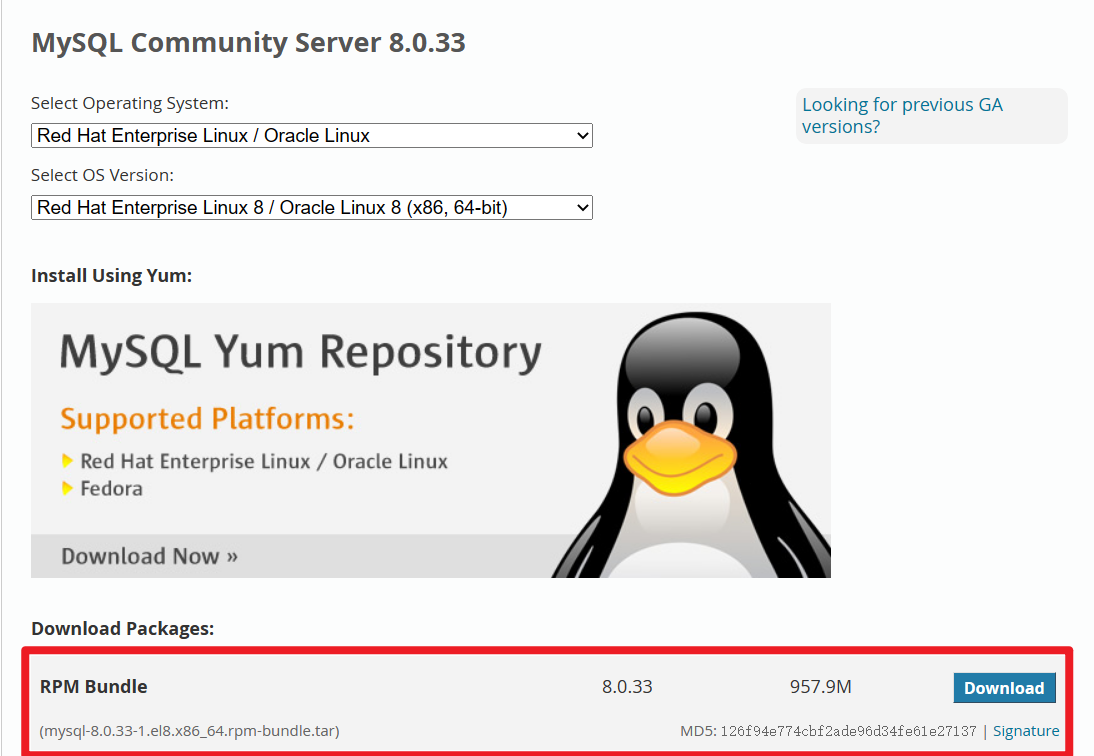This screenshot has height=756, width=1094.
Task: Open the Signature link for RPM Bundle
Action: tap(1026, 731)
